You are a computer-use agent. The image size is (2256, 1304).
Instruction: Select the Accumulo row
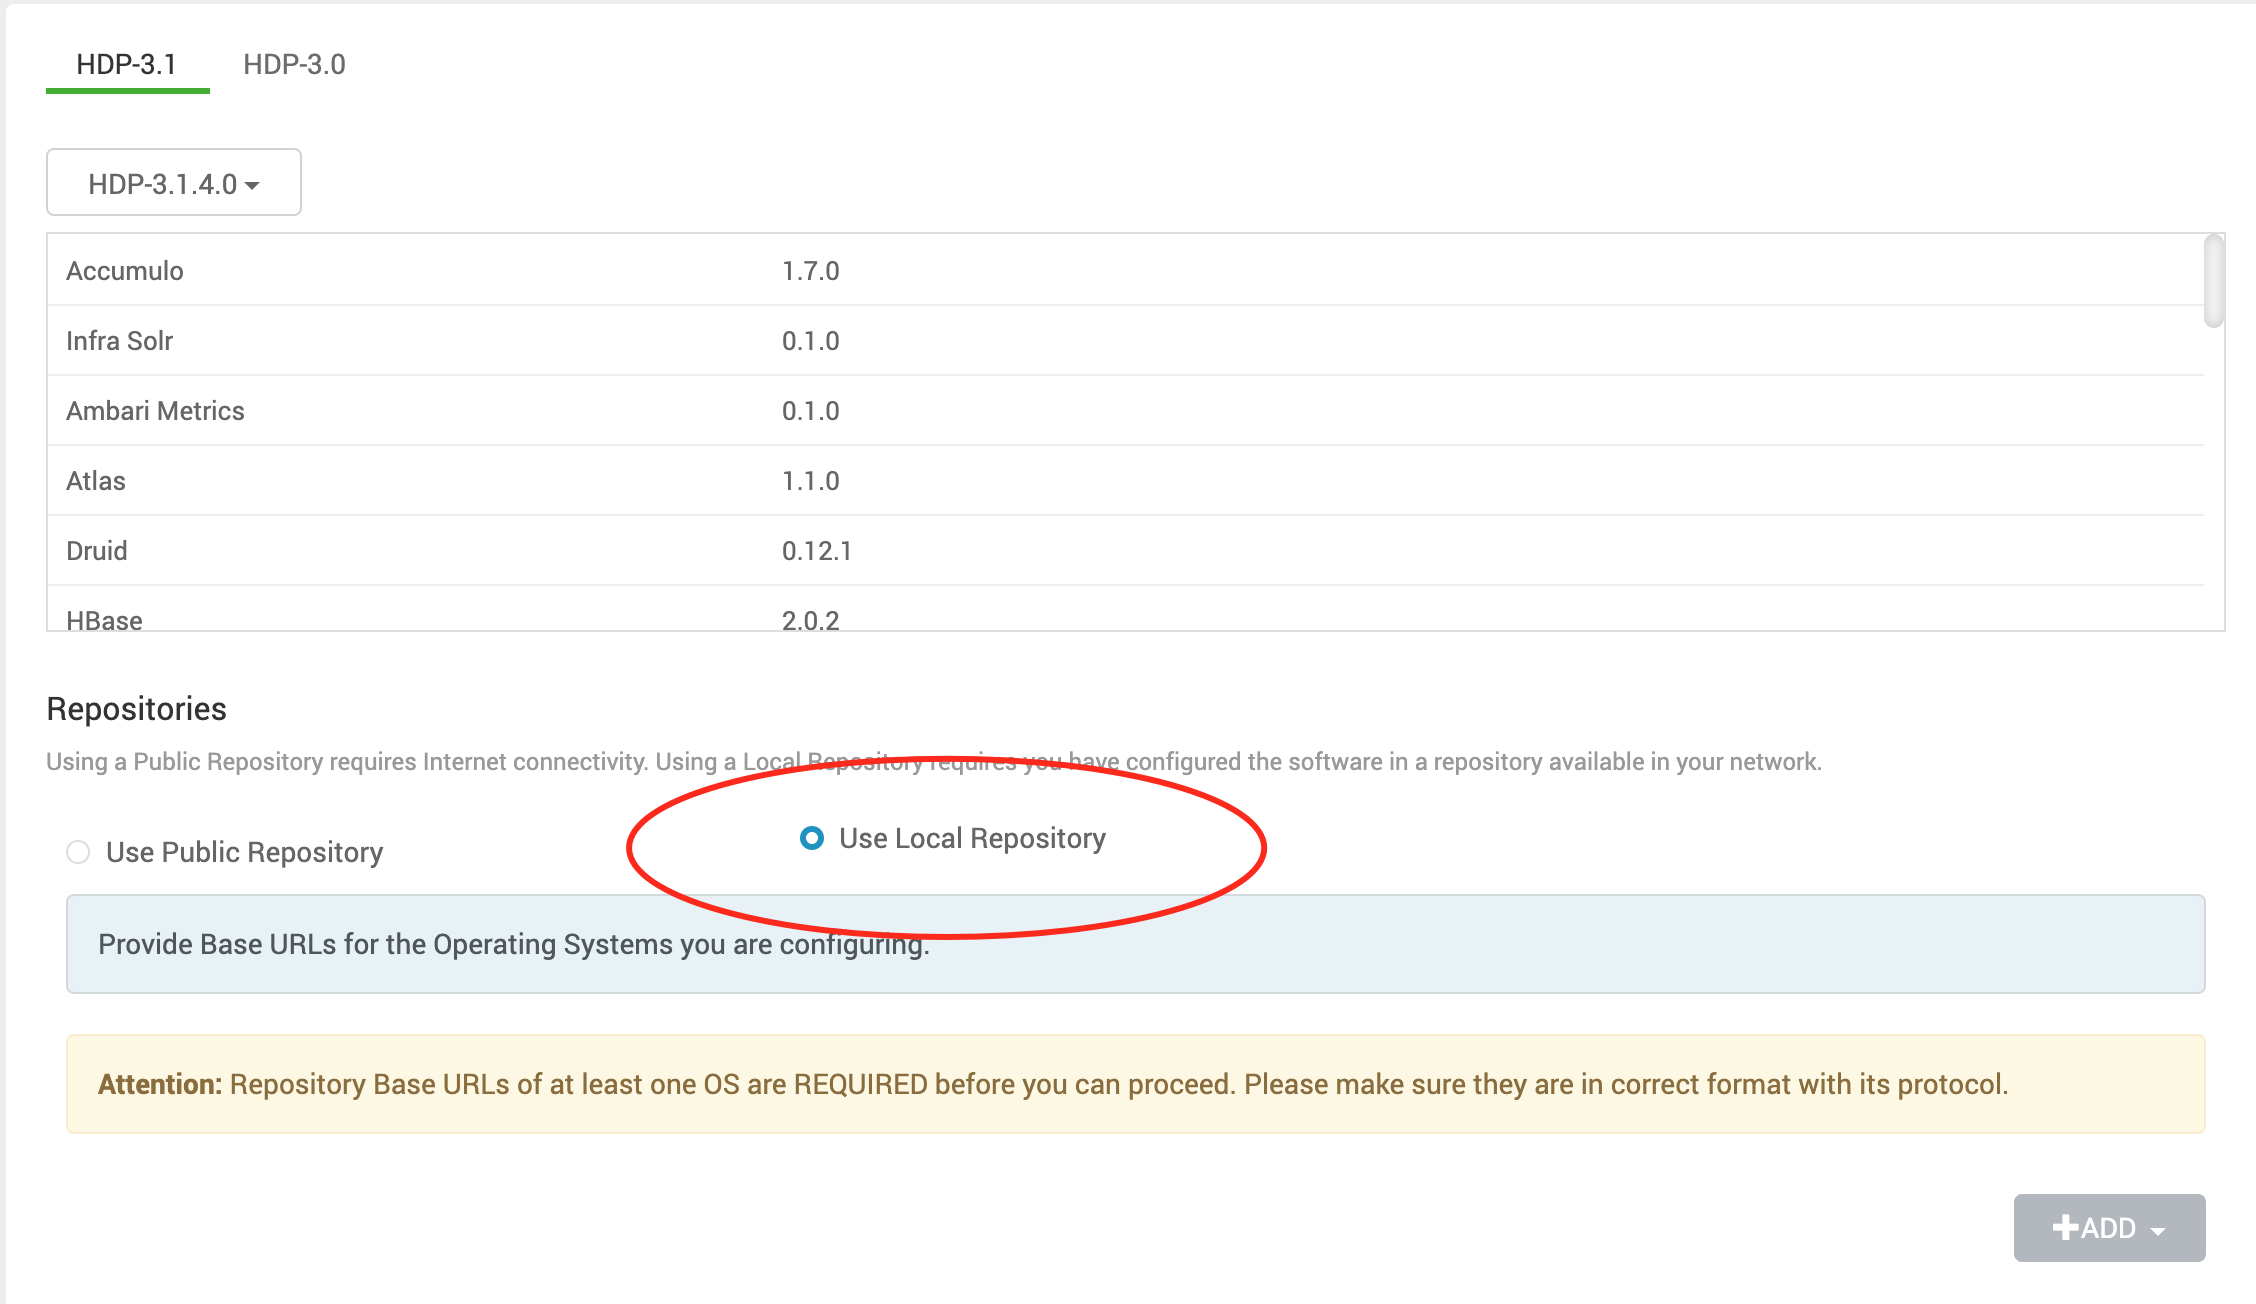point(125,271)
